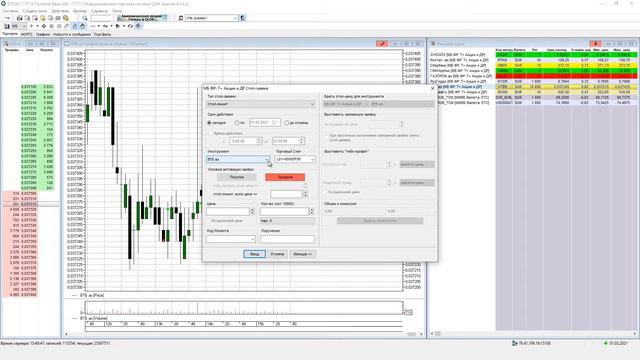Screen dimensions: 640x360
Task: Select the 'сегодня' validity radio button
Action: [x=209, y=122]
